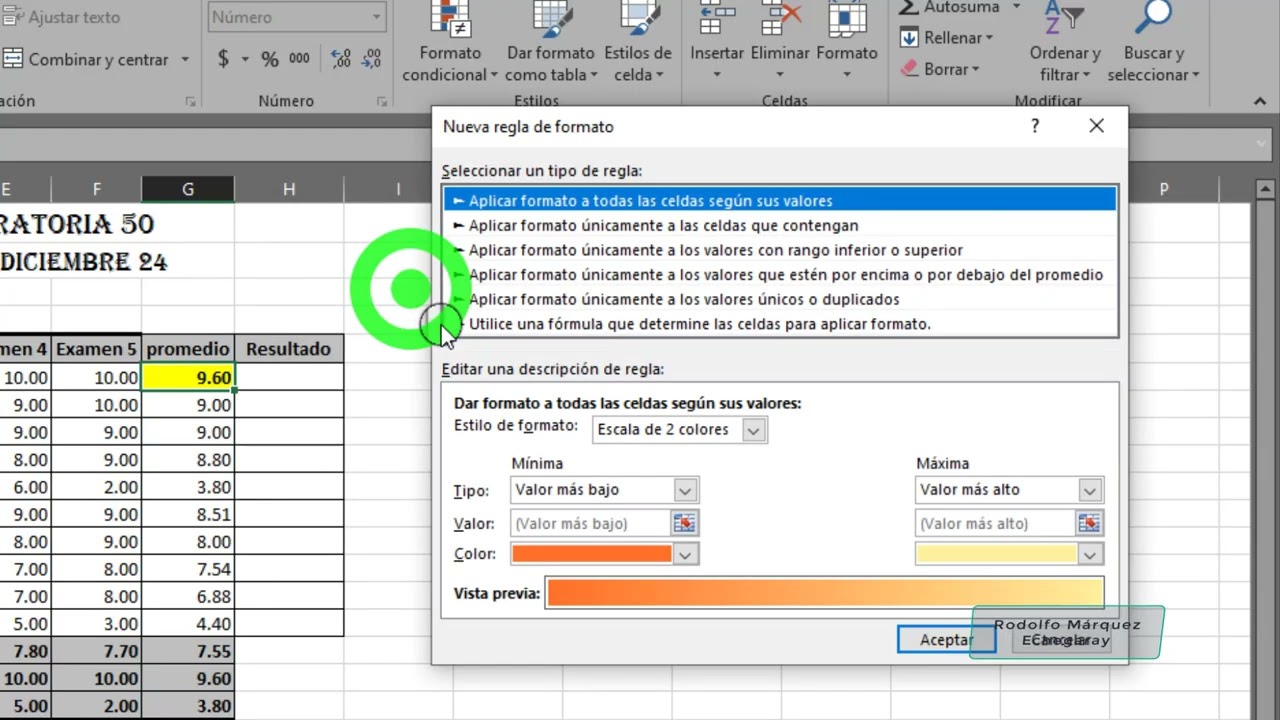
Task: Select rule: valores únicos o duplicados
Action: point(780,299)
